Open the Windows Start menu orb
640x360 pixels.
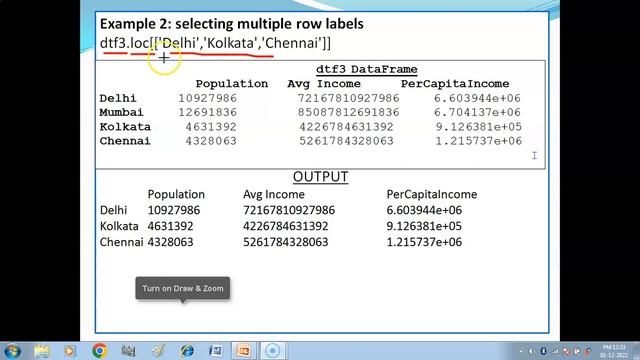click(x=11, y=351)
